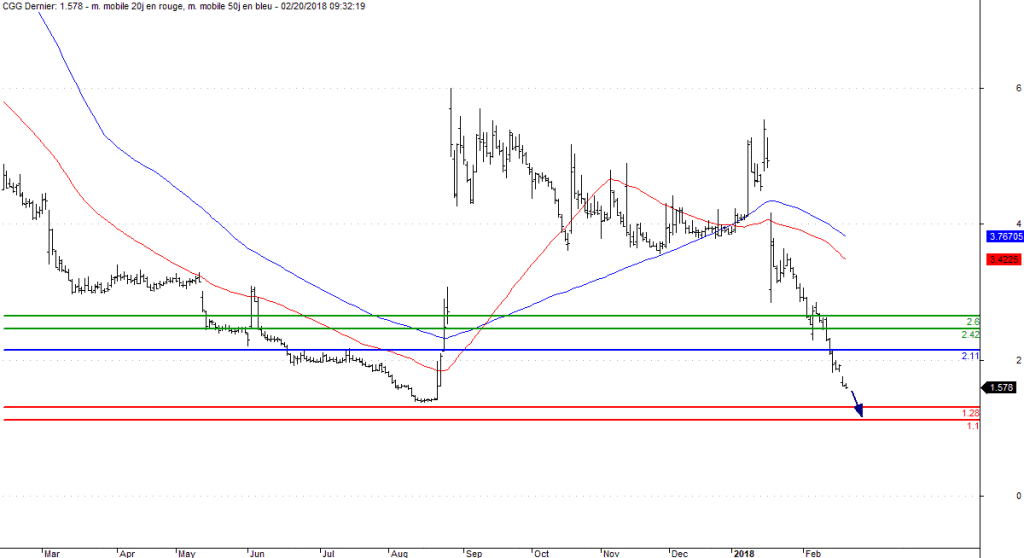Click the black 1.578 last price tag
1024x558 pixels.
1000,387
